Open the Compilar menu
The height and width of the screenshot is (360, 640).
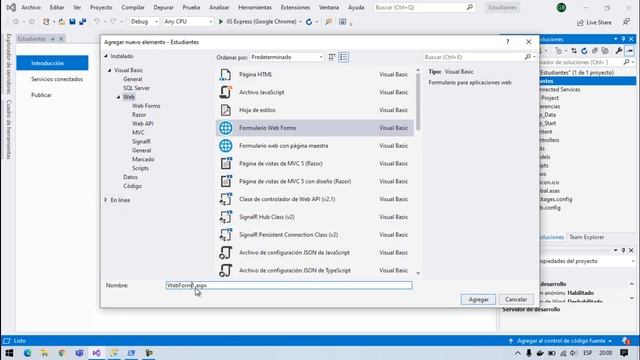click(133, 7)
